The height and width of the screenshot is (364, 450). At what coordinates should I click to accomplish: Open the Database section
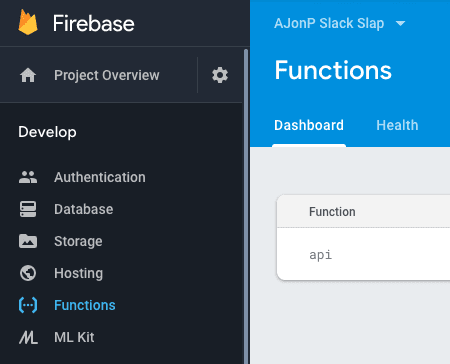click(84, 209)
